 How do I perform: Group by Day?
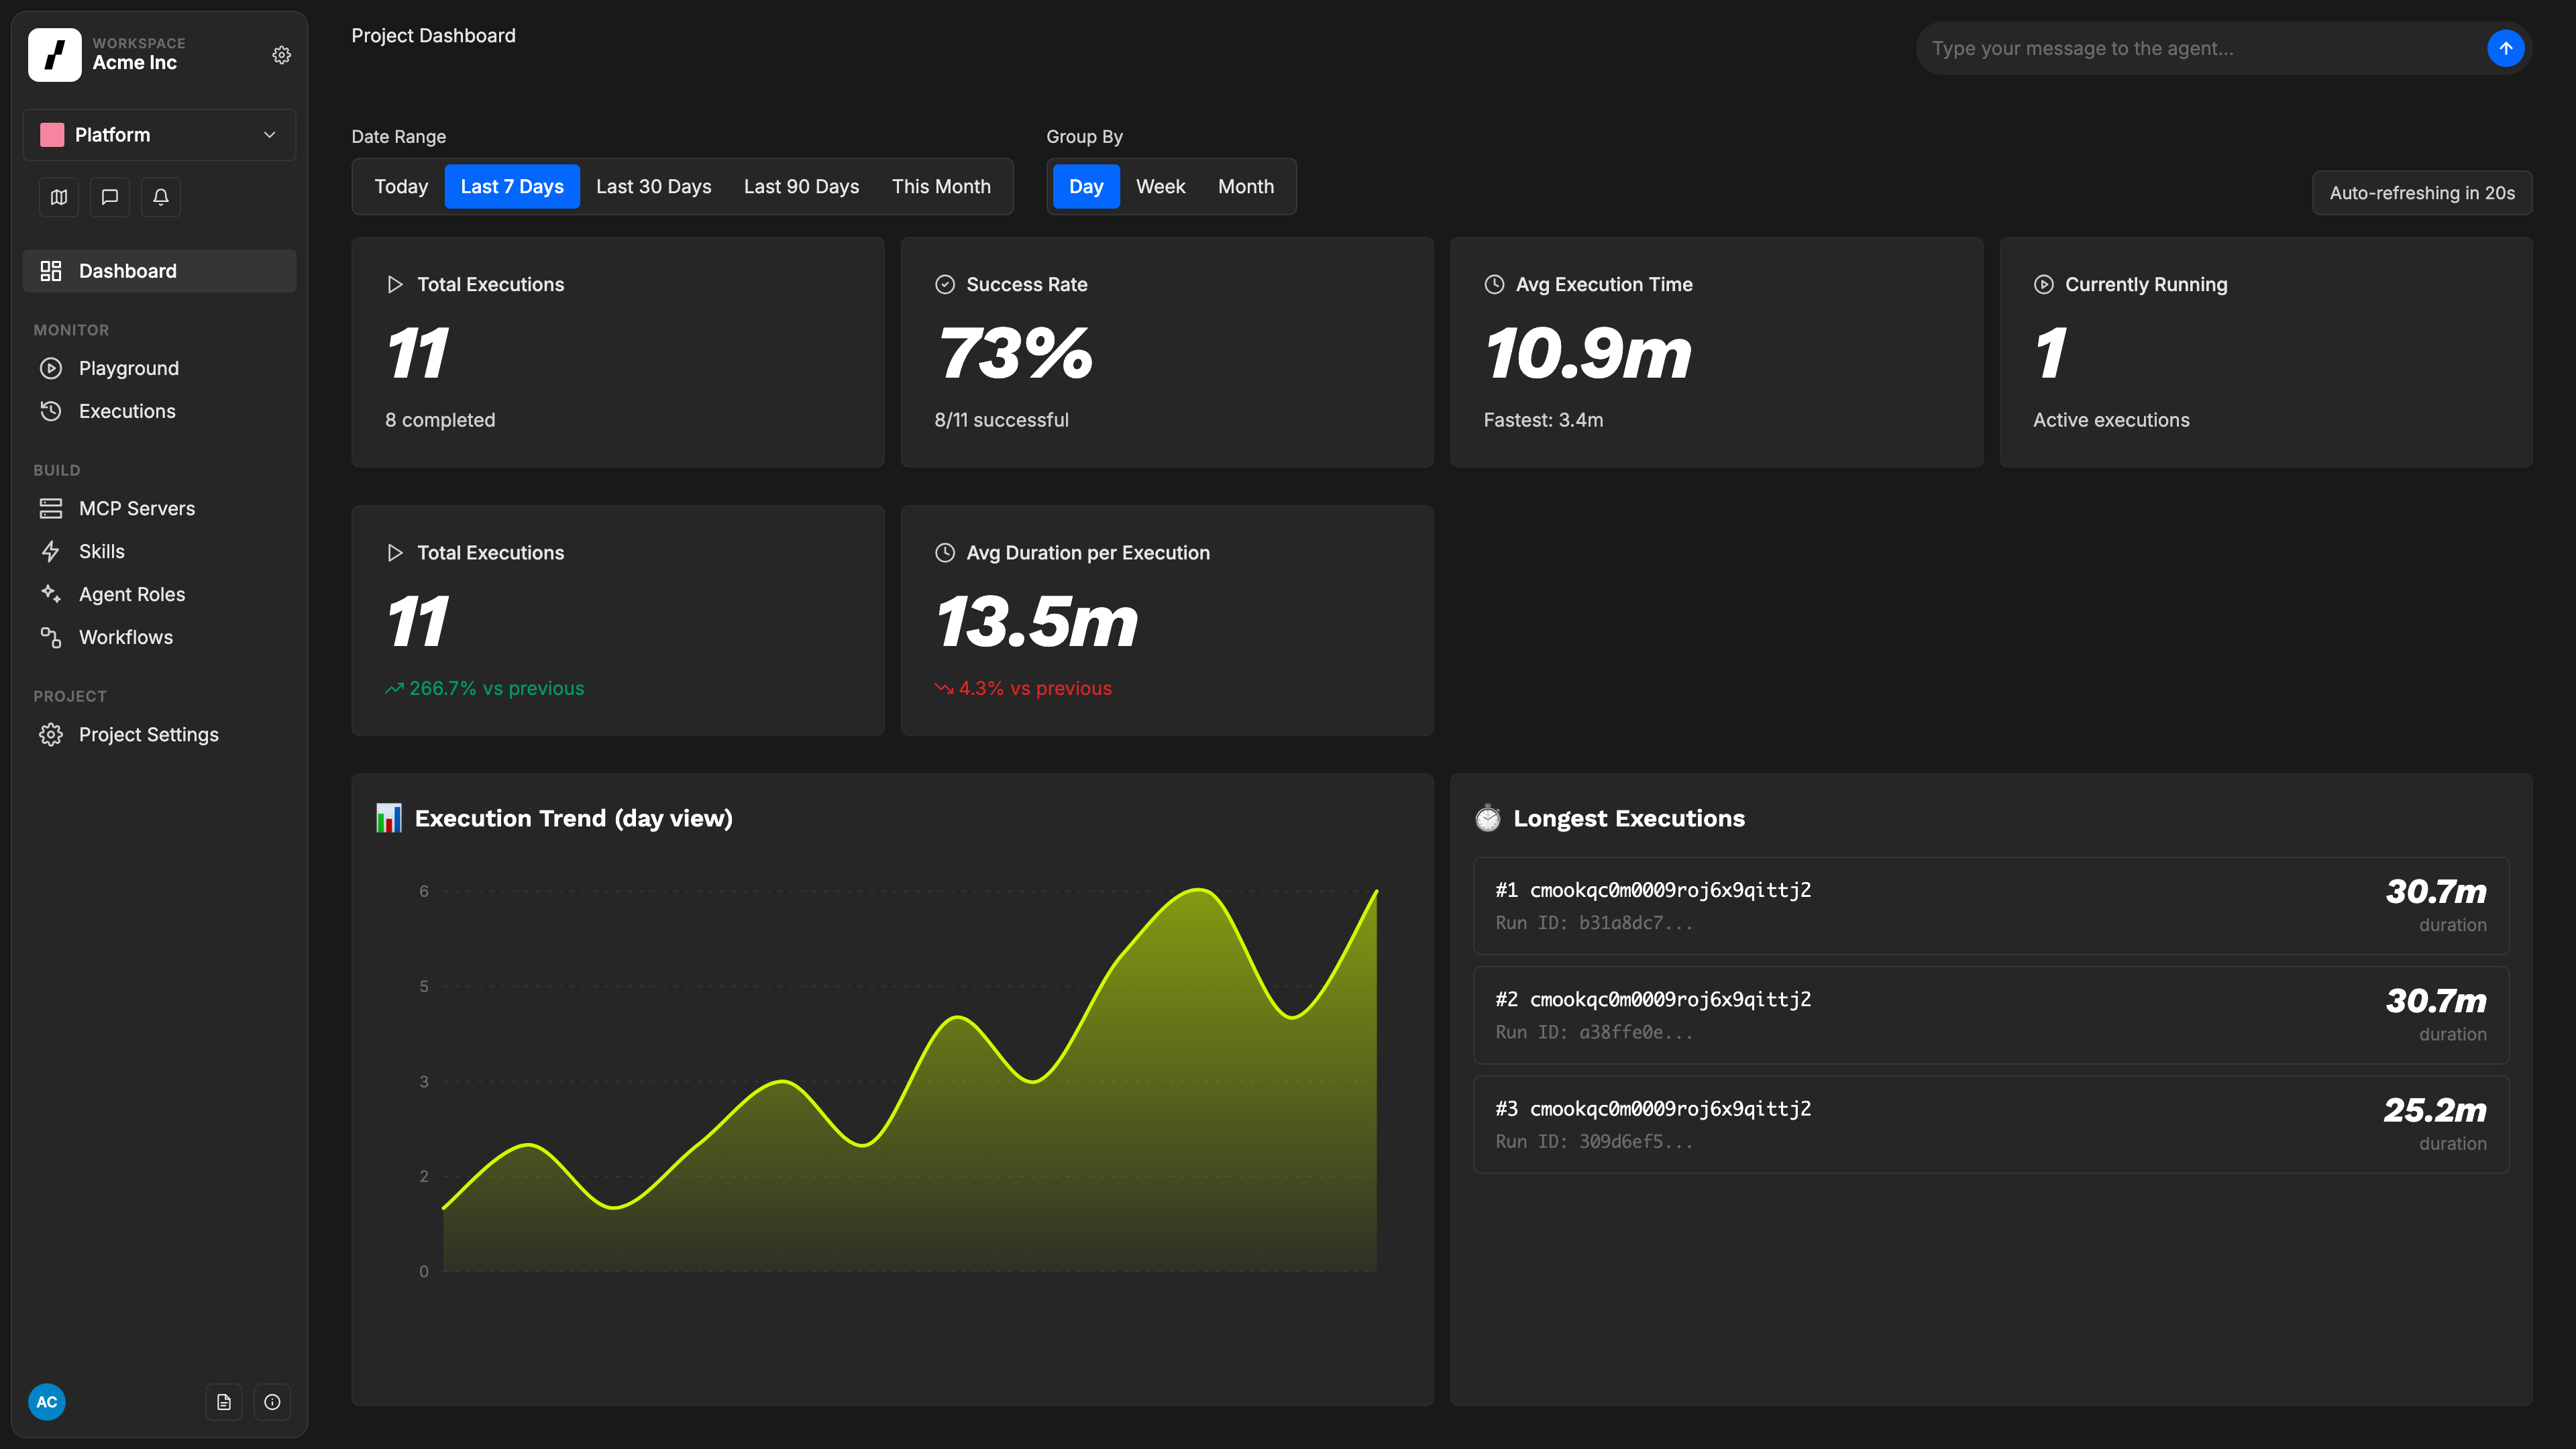tap(1086, 186)
